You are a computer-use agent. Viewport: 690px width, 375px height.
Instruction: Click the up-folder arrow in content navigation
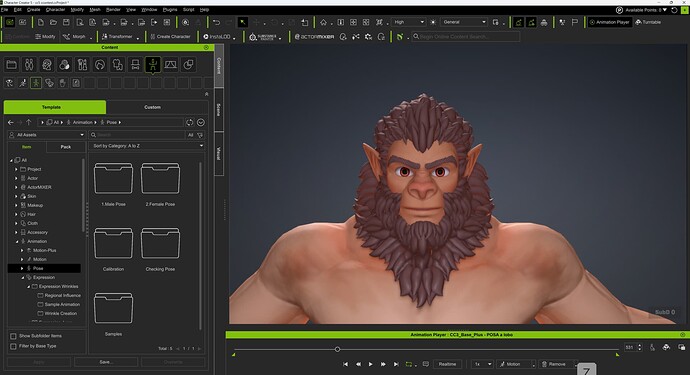(29, 122)
